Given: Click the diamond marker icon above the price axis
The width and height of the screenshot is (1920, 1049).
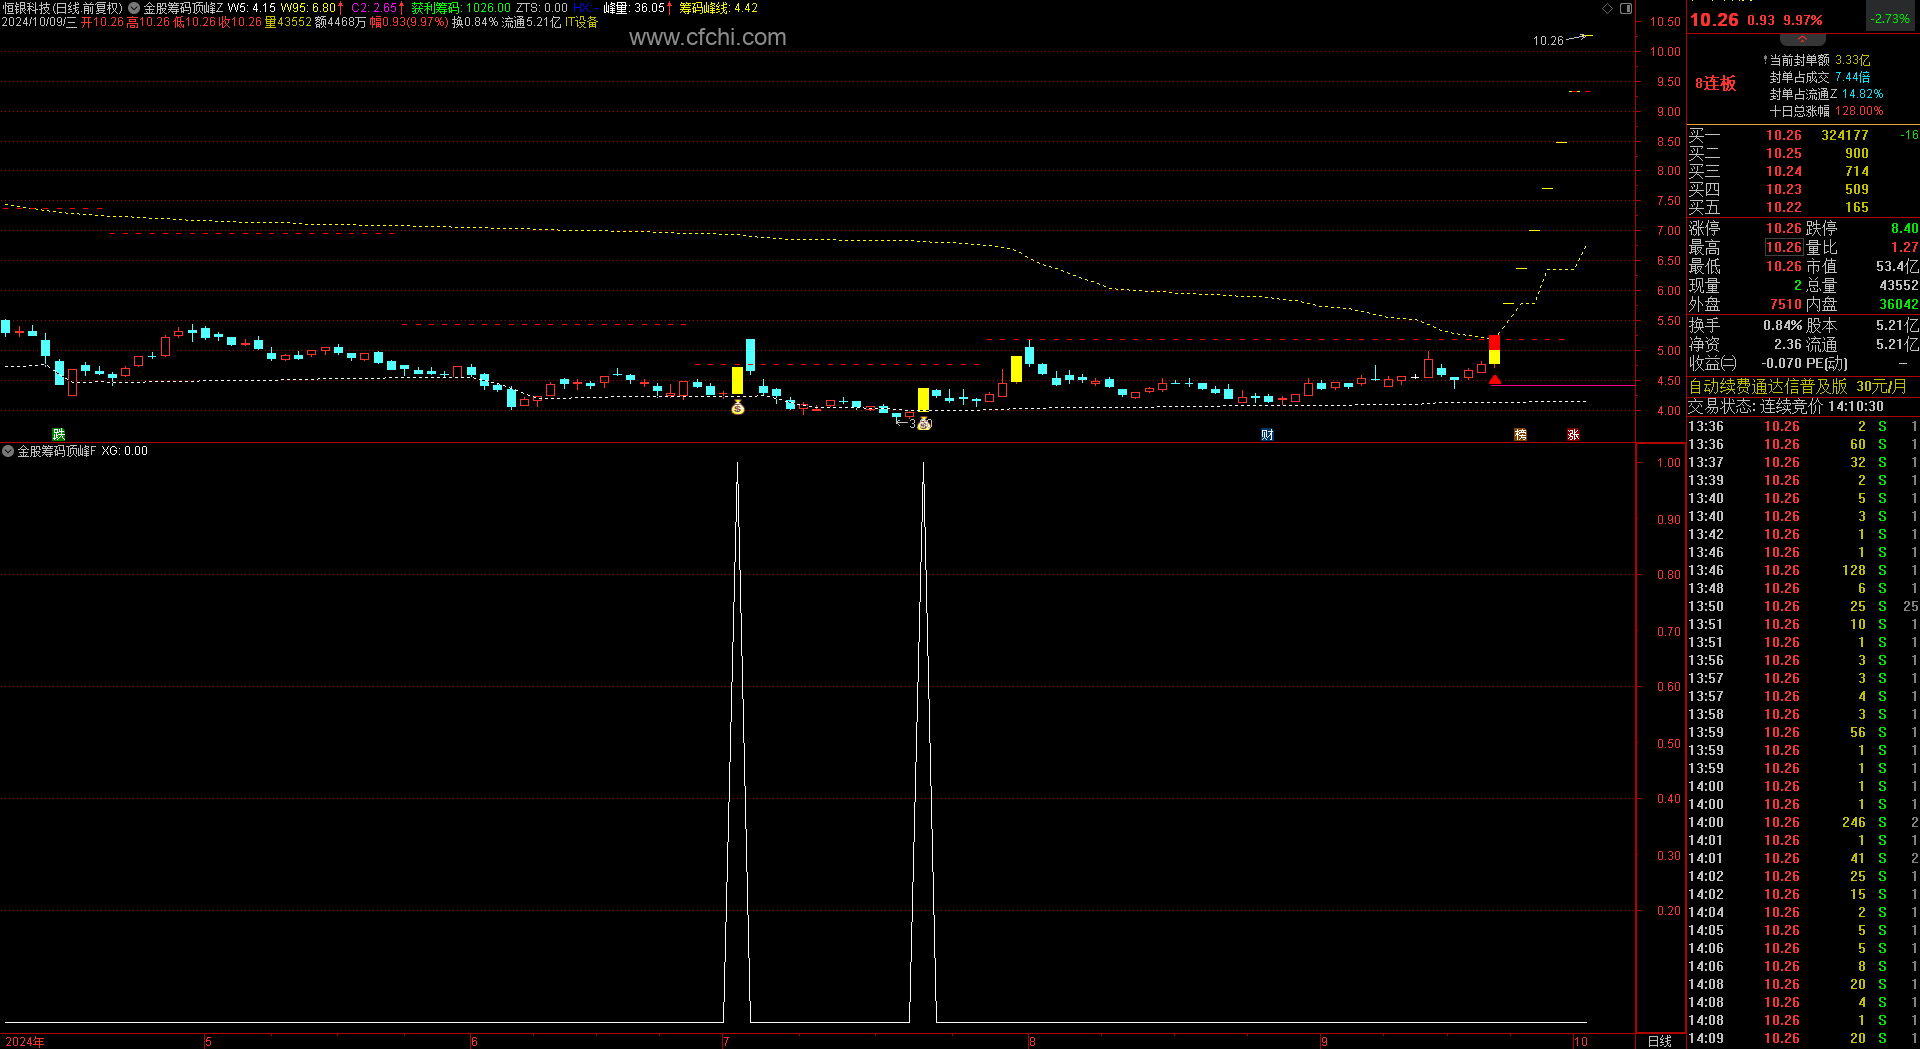Looking at the screenshot, I should pyautogui.click(x=1607, y=8).
